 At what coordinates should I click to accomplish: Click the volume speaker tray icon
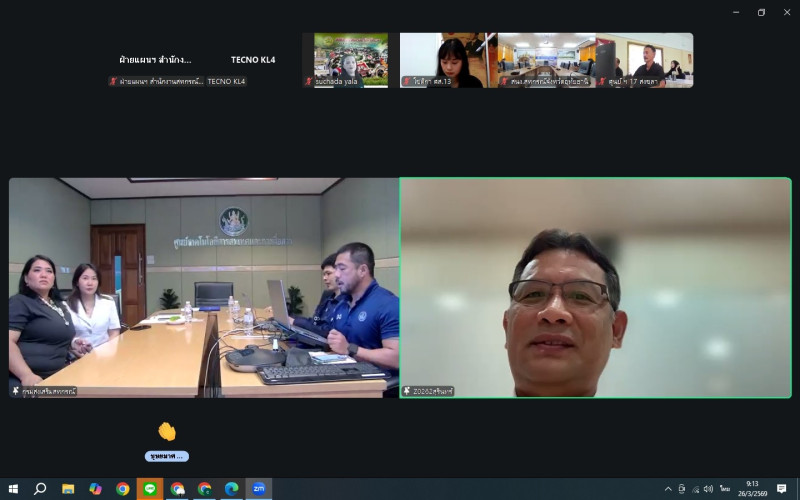click(x=708, y=489)
